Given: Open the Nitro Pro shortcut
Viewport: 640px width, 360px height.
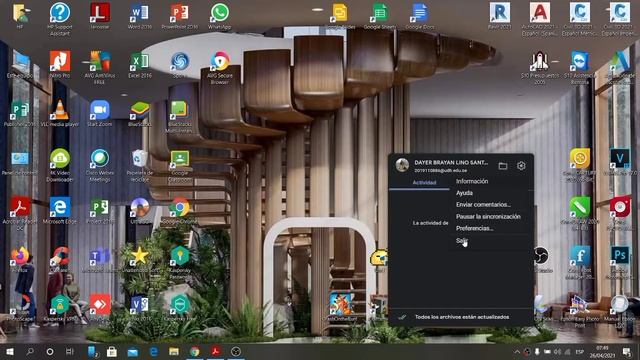Looking at the screenshot, I should click(60, 64).
